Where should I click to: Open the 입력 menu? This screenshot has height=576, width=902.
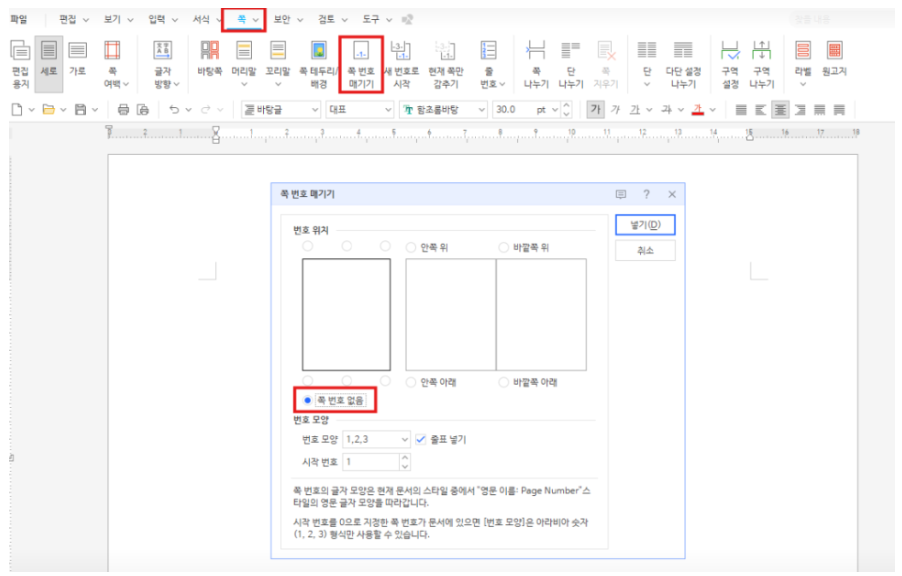click(162, 19)
